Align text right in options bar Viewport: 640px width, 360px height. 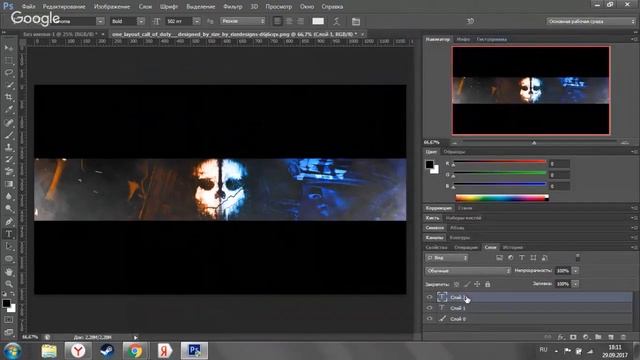tap(300, 21)
